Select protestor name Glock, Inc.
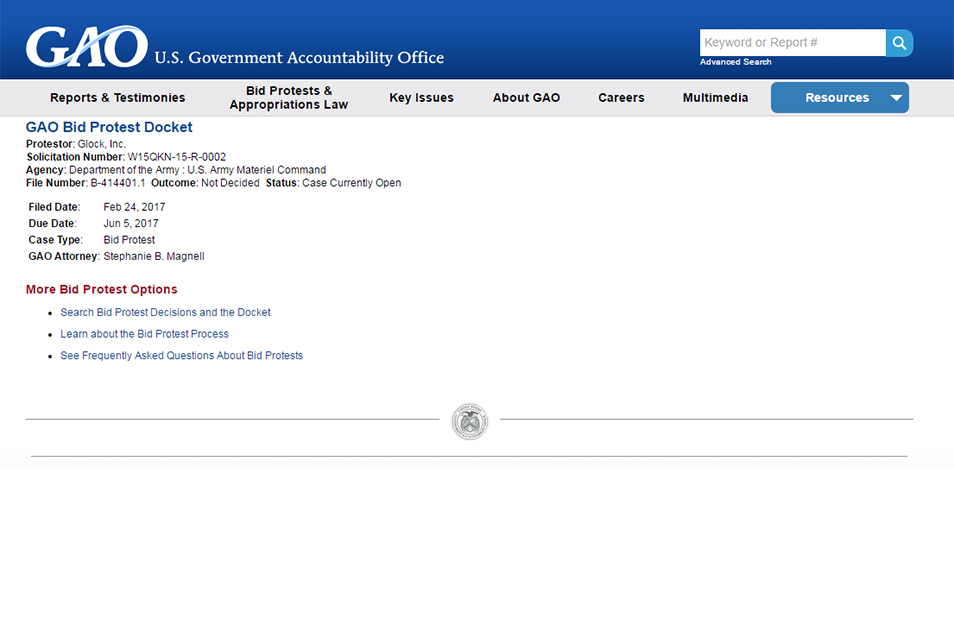Image resolution: width=954 pixels, height=639 pixels. pyautogui.click(x=102, y=144)
